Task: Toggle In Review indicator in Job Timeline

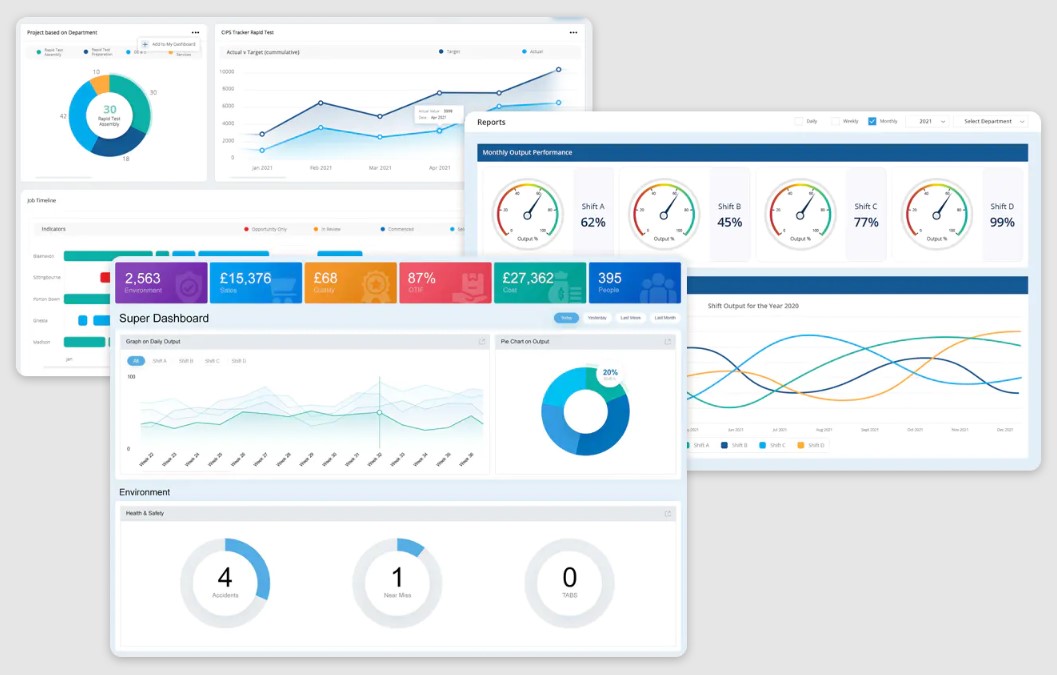Action: (327, 229)
